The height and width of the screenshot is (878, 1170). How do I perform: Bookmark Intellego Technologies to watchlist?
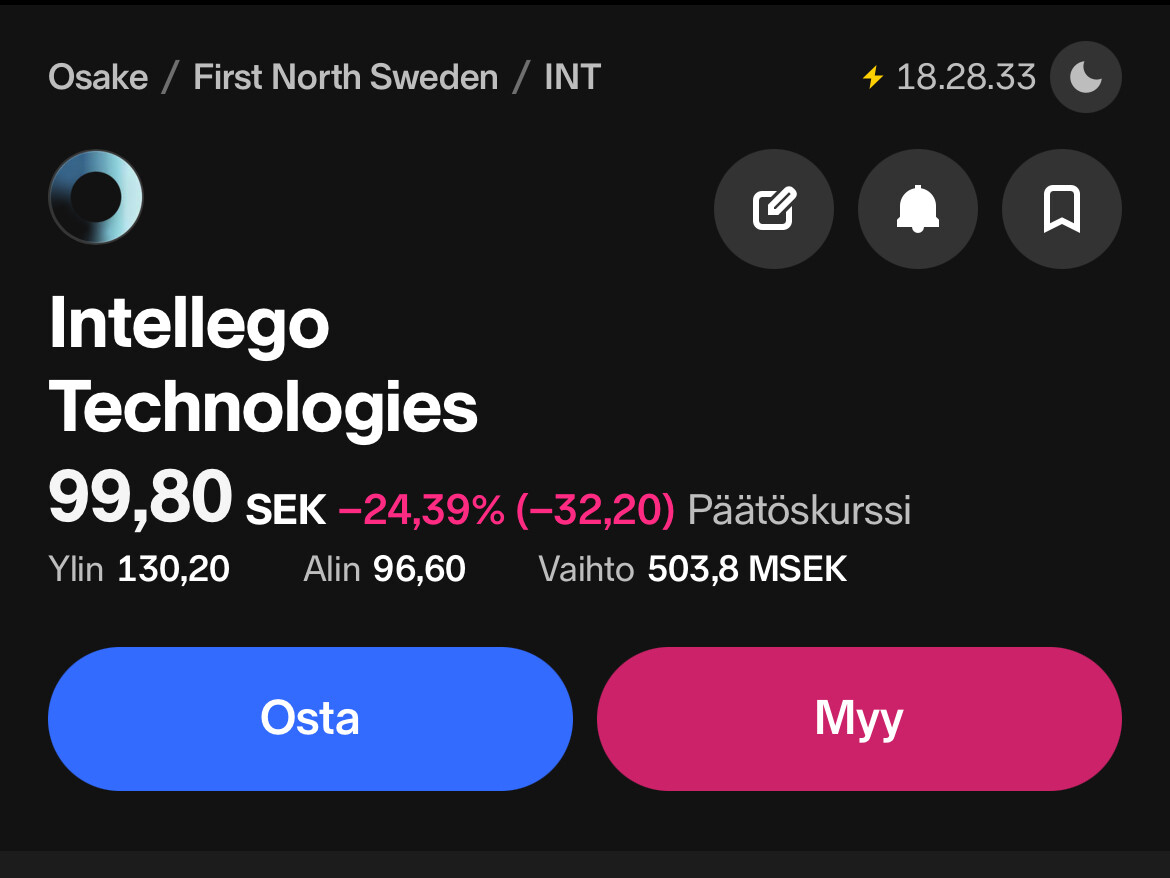click(1062, 209)
